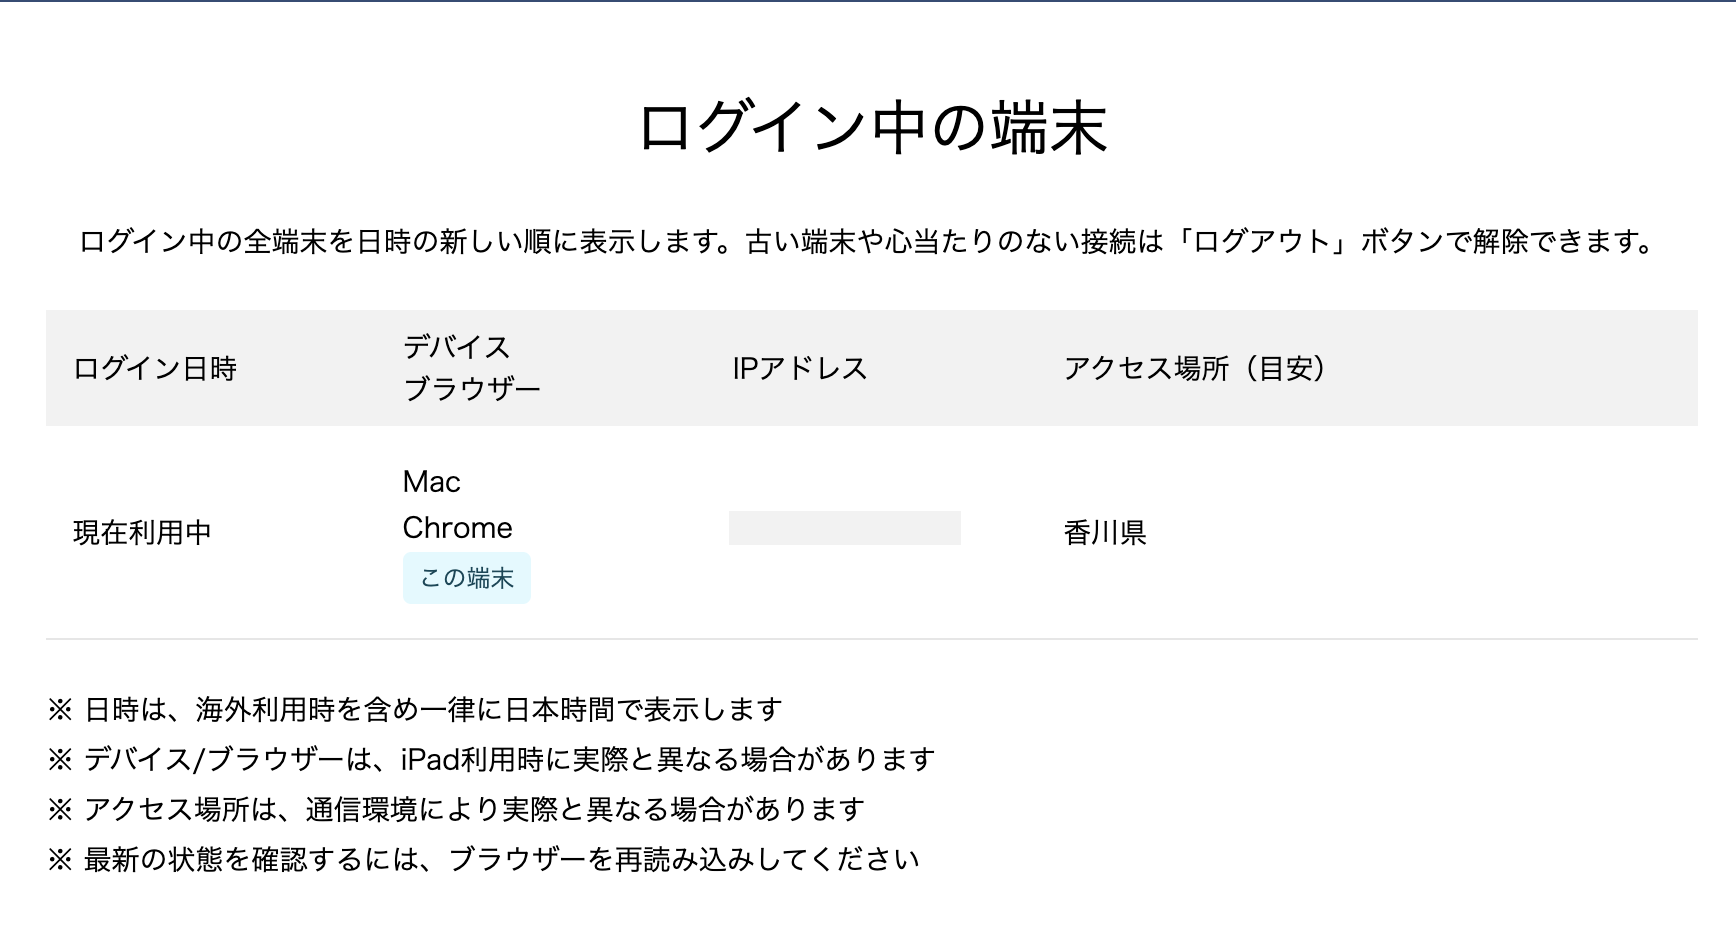Click the ブラウザー column header label
Screen dimensions: 1736x934
tap(472, 389)
